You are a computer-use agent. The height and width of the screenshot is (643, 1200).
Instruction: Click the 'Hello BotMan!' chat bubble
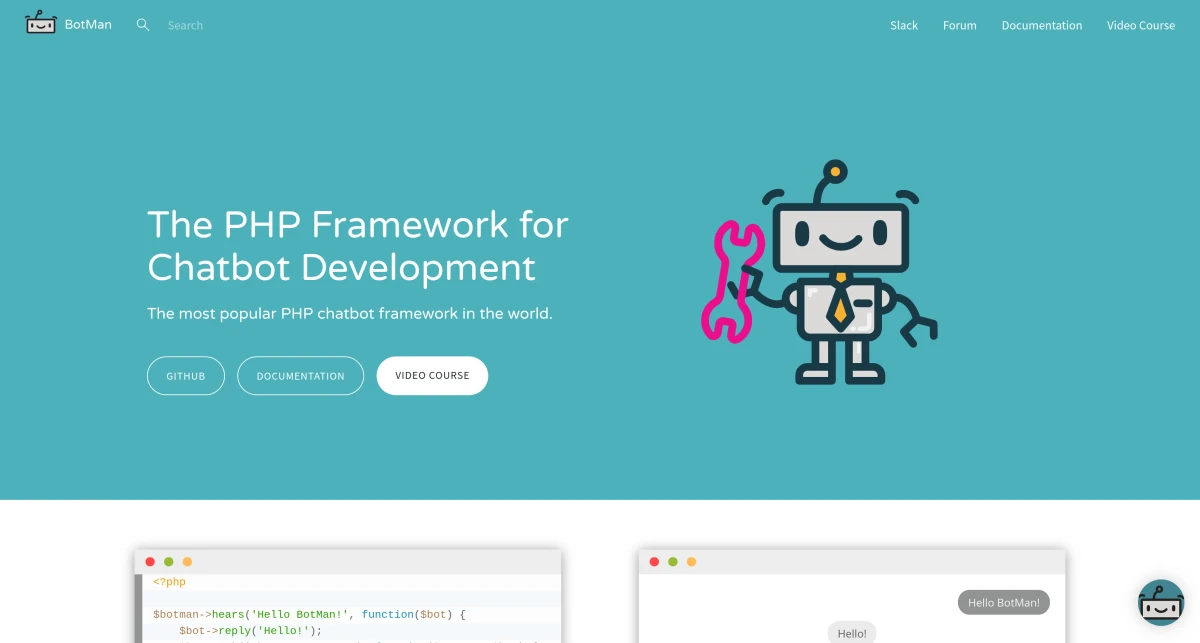click(x=1003, y=602)
